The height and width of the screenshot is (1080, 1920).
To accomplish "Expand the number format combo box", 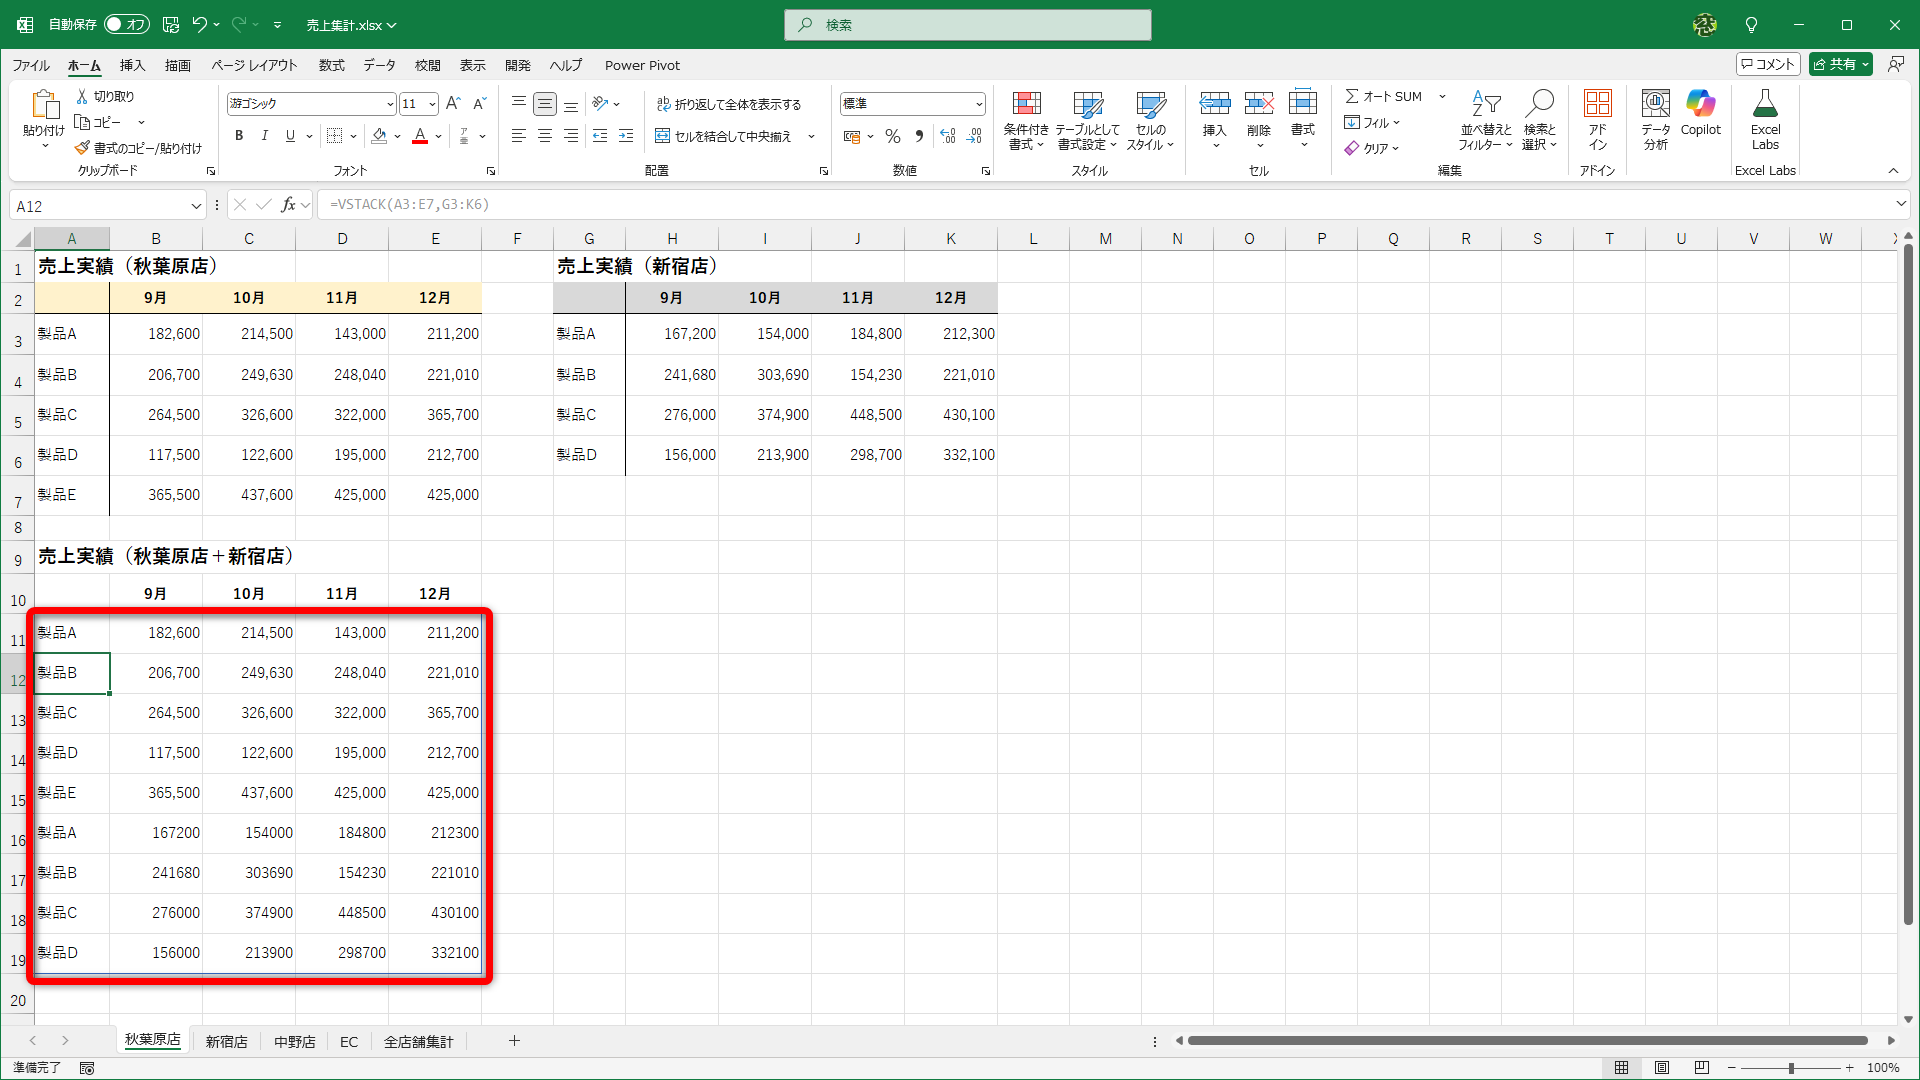I will [x=978, y=104].
